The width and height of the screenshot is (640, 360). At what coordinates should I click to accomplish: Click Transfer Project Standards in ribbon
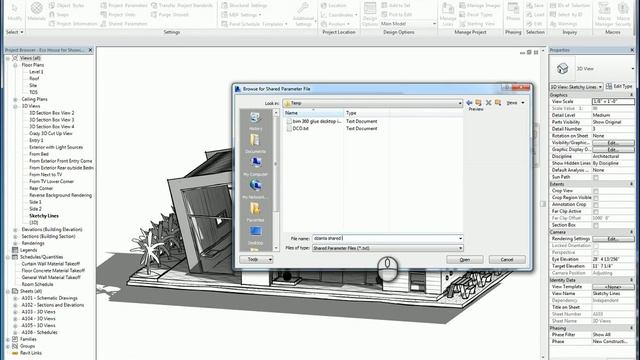pyautogui.click(x=182, y=5)
